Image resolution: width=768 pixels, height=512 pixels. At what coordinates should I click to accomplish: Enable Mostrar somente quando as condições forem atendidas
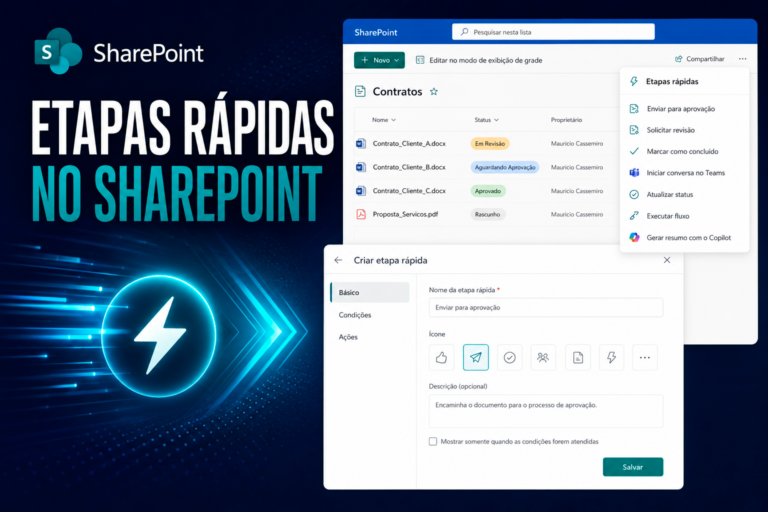click(433, 441)
